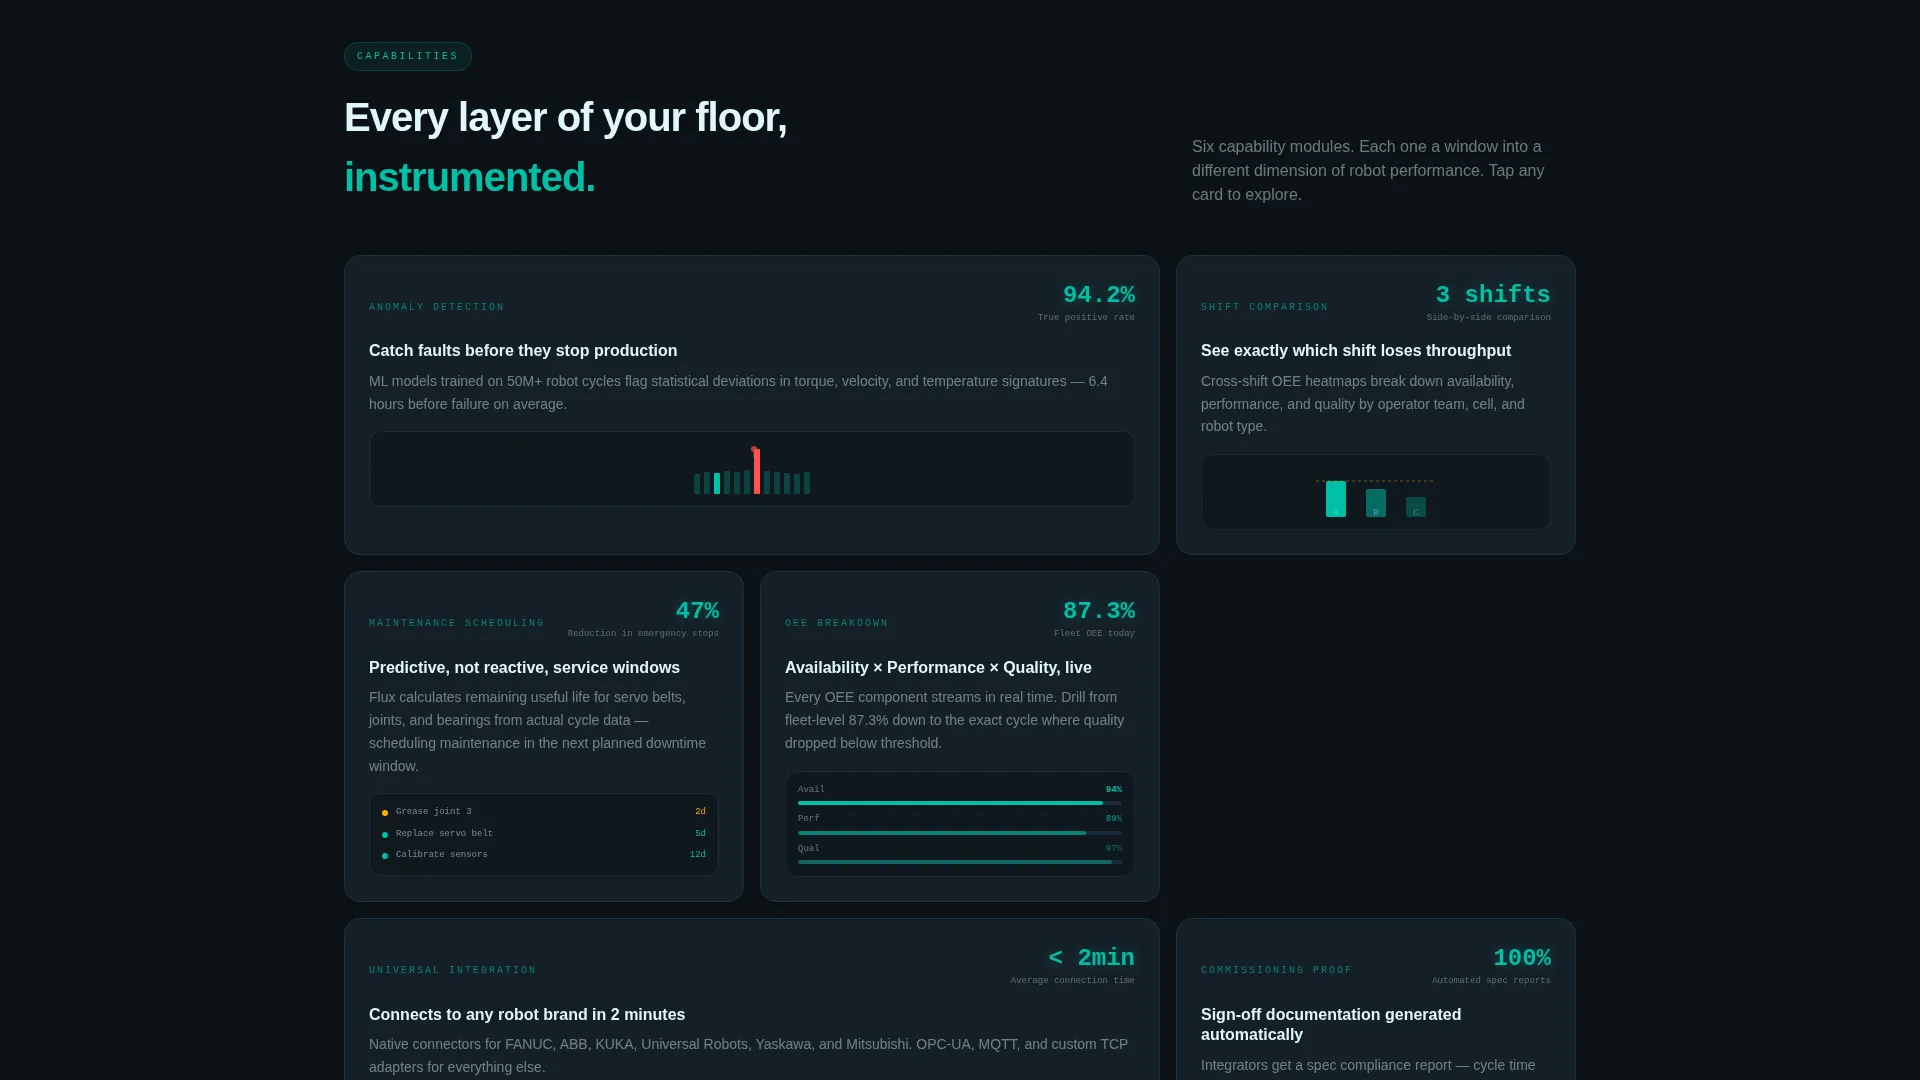Screen dimensions: 1920x1080
Task: Click the '5d' due value
Action: pos(700,833)
